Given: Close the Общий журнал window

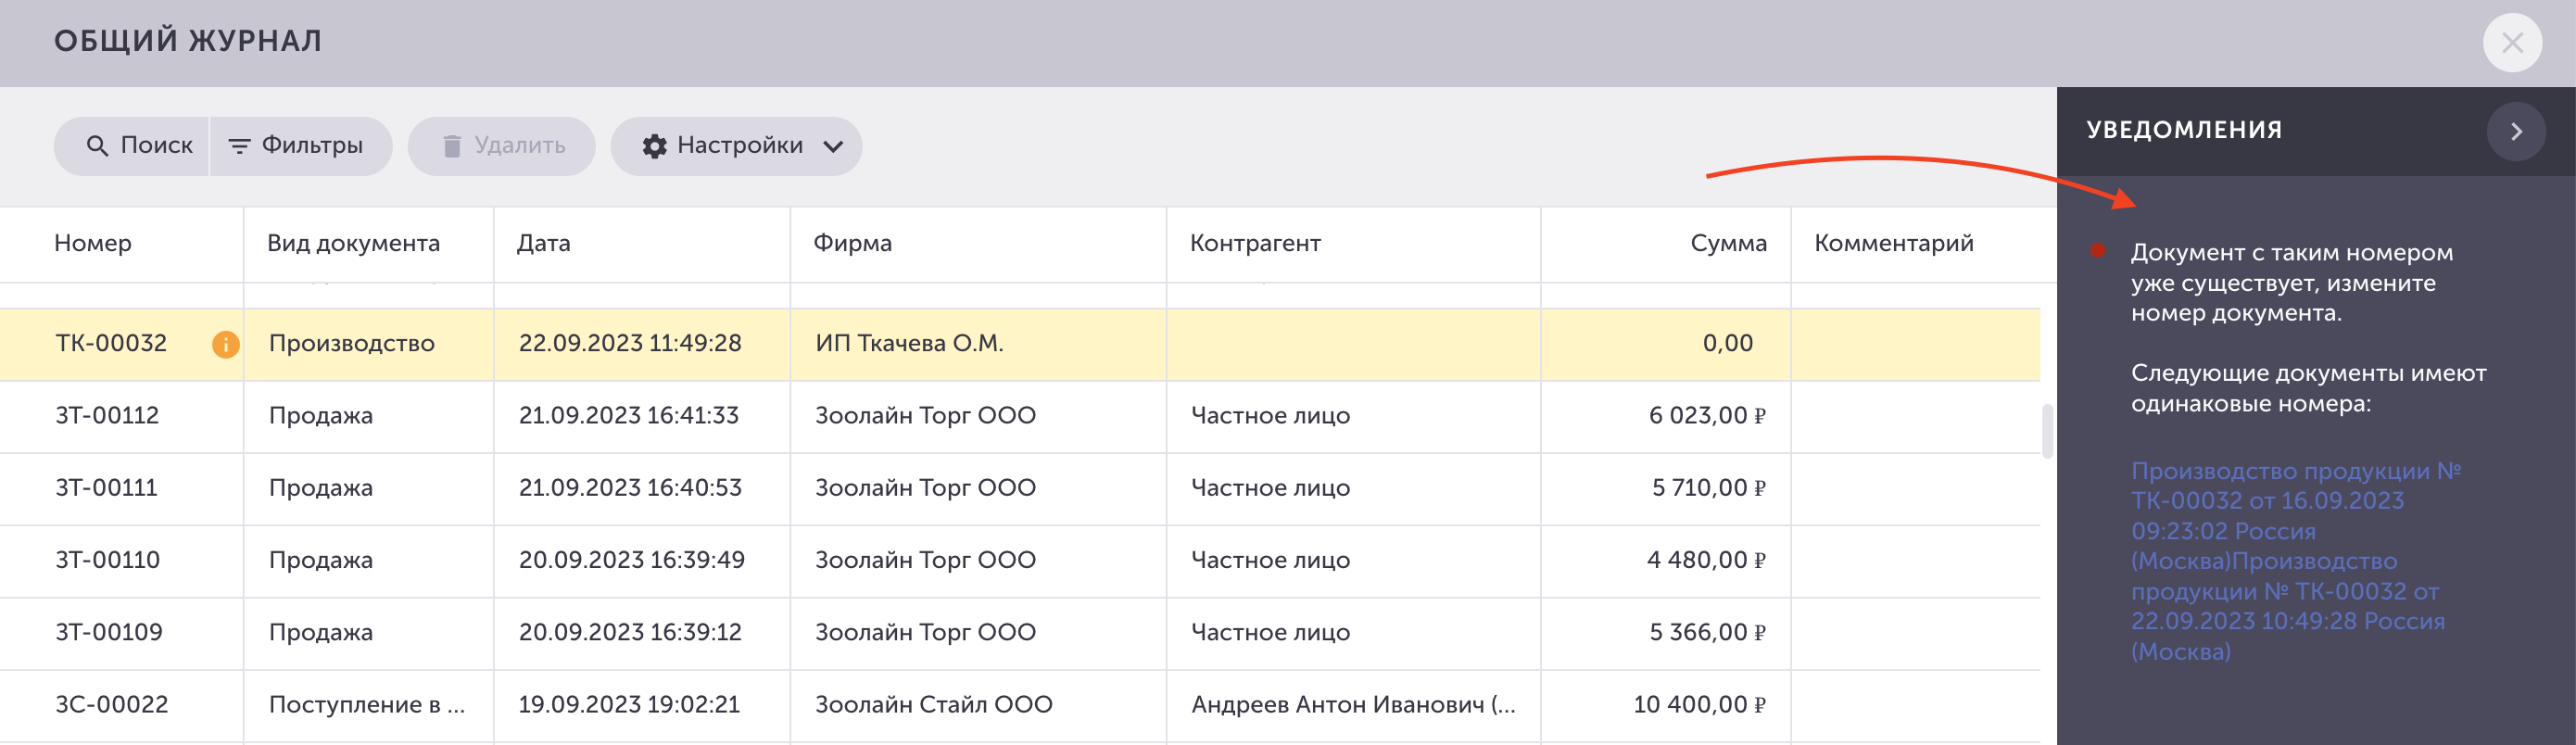Looking at the screenshot, I should click(2512, 43).
